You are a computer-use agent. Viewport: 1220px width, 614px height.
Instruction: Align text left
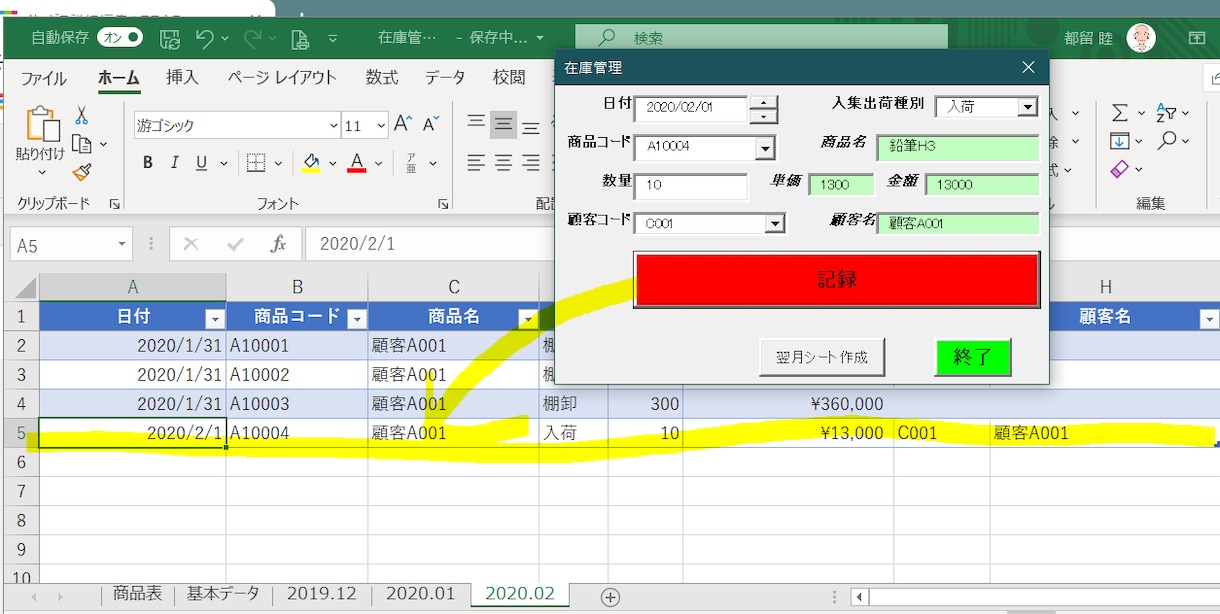(477, 162)
